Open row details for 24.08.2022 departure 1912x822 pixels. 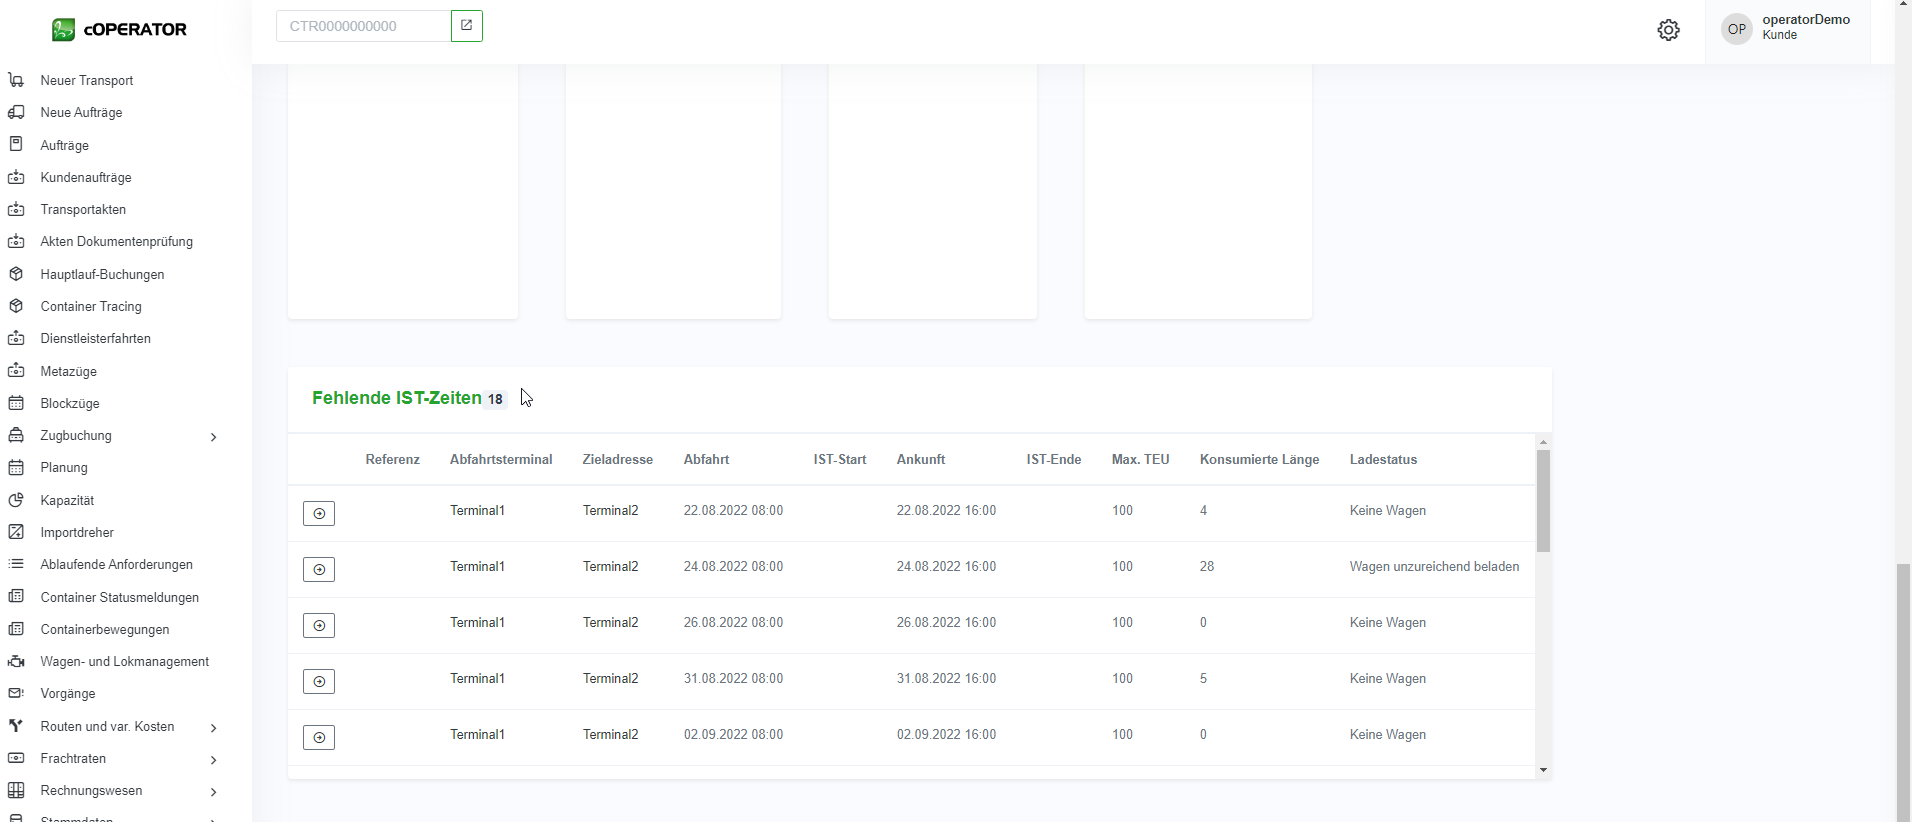319,569
